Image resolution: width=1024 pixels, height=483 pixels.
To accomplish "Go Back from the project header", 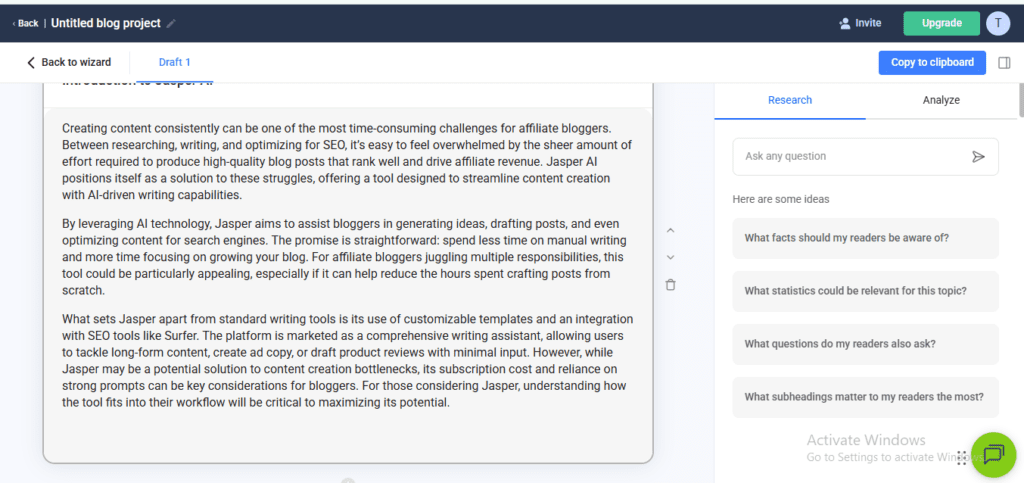I will click(25, 23).
